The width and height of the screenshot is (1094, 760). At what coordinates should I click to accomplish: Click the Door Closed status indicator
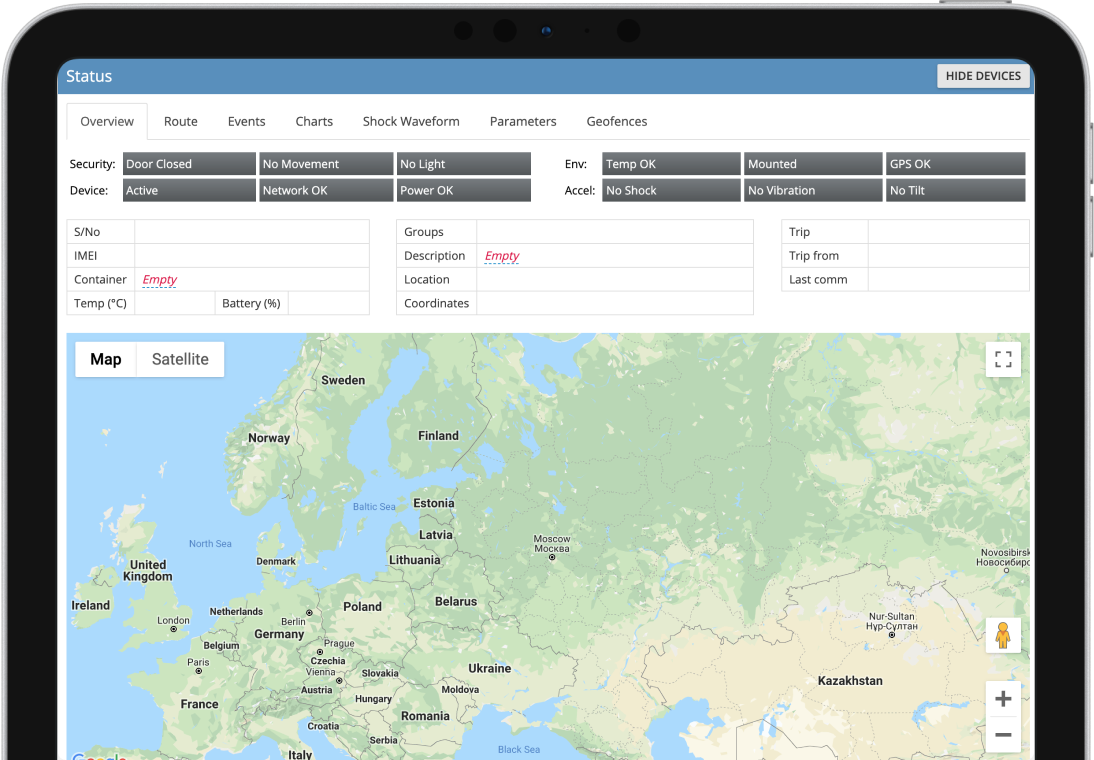pyautogui.click(x=189, y=164)
